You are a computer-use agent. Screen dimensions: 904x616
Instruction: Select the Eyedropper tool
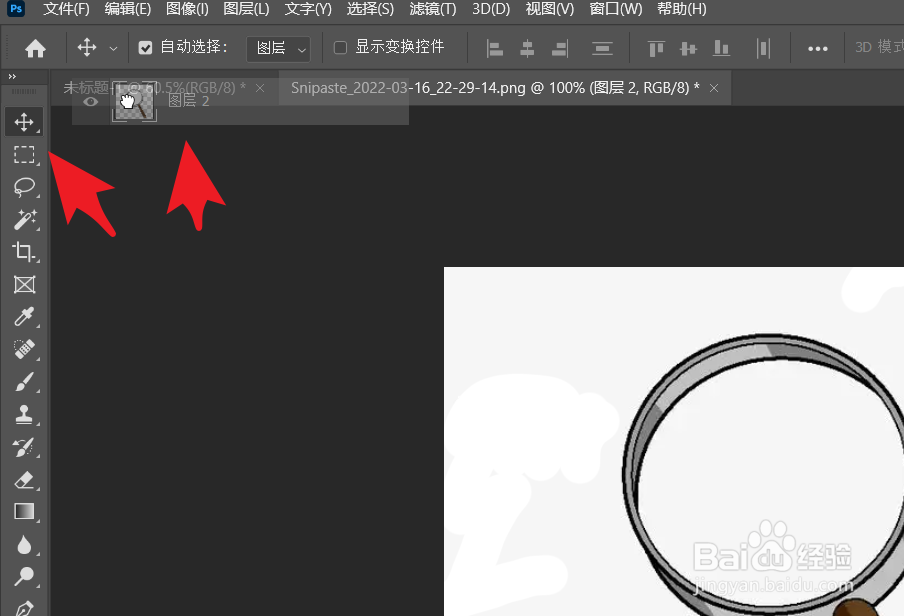(x=24, y=317)
